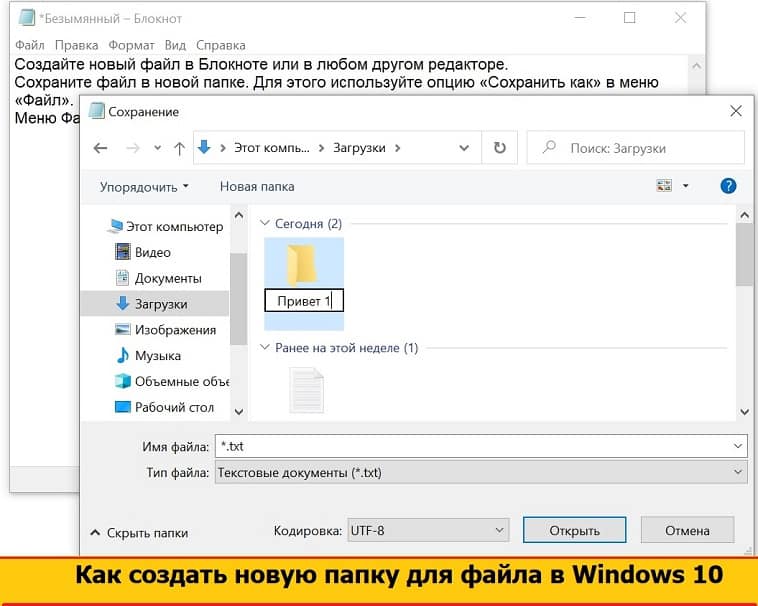Click the 'Отмена' button

coord(687,530)
